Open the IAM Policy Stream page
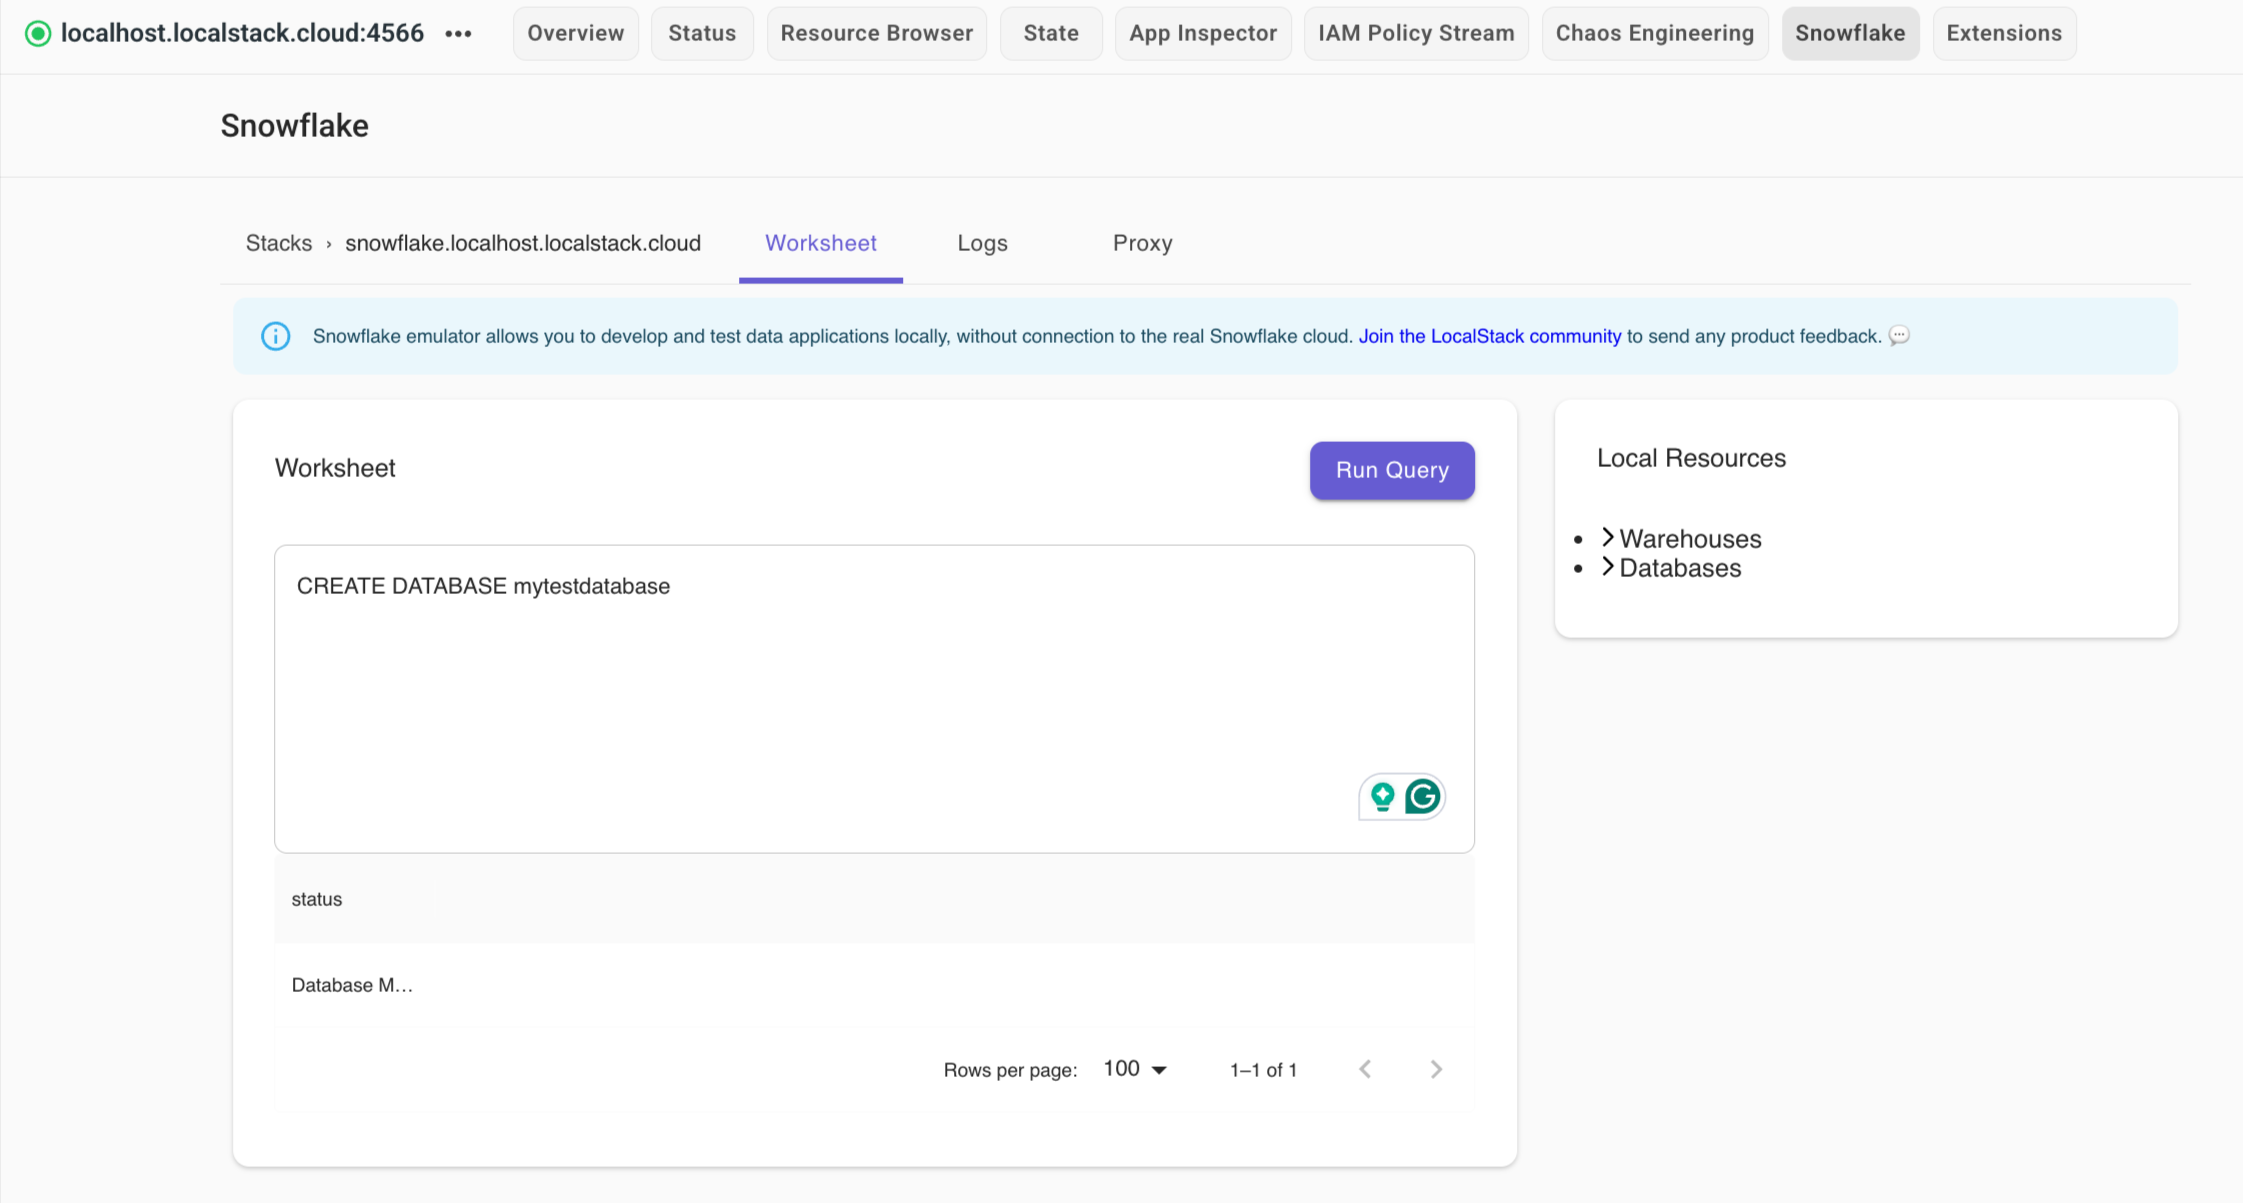Screen dimensions: 2243x1203 click(1415, 33)
